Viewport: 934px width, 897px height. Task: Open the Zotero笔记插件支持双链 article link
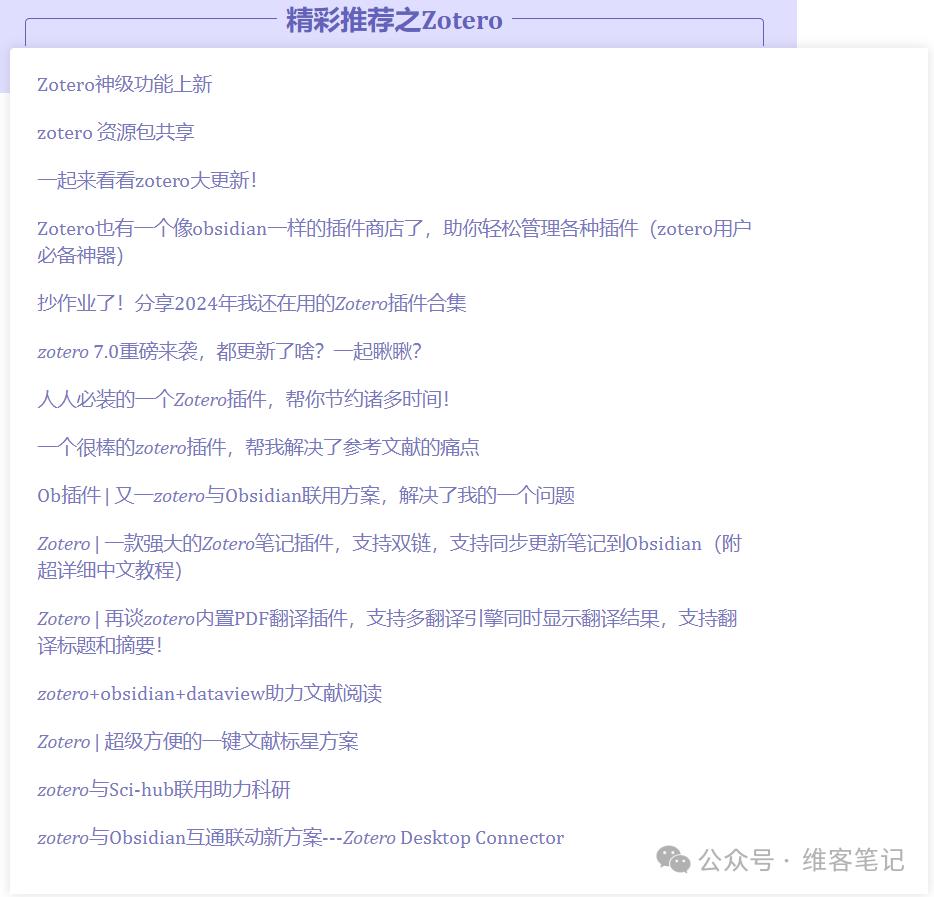tap(389, 557)
